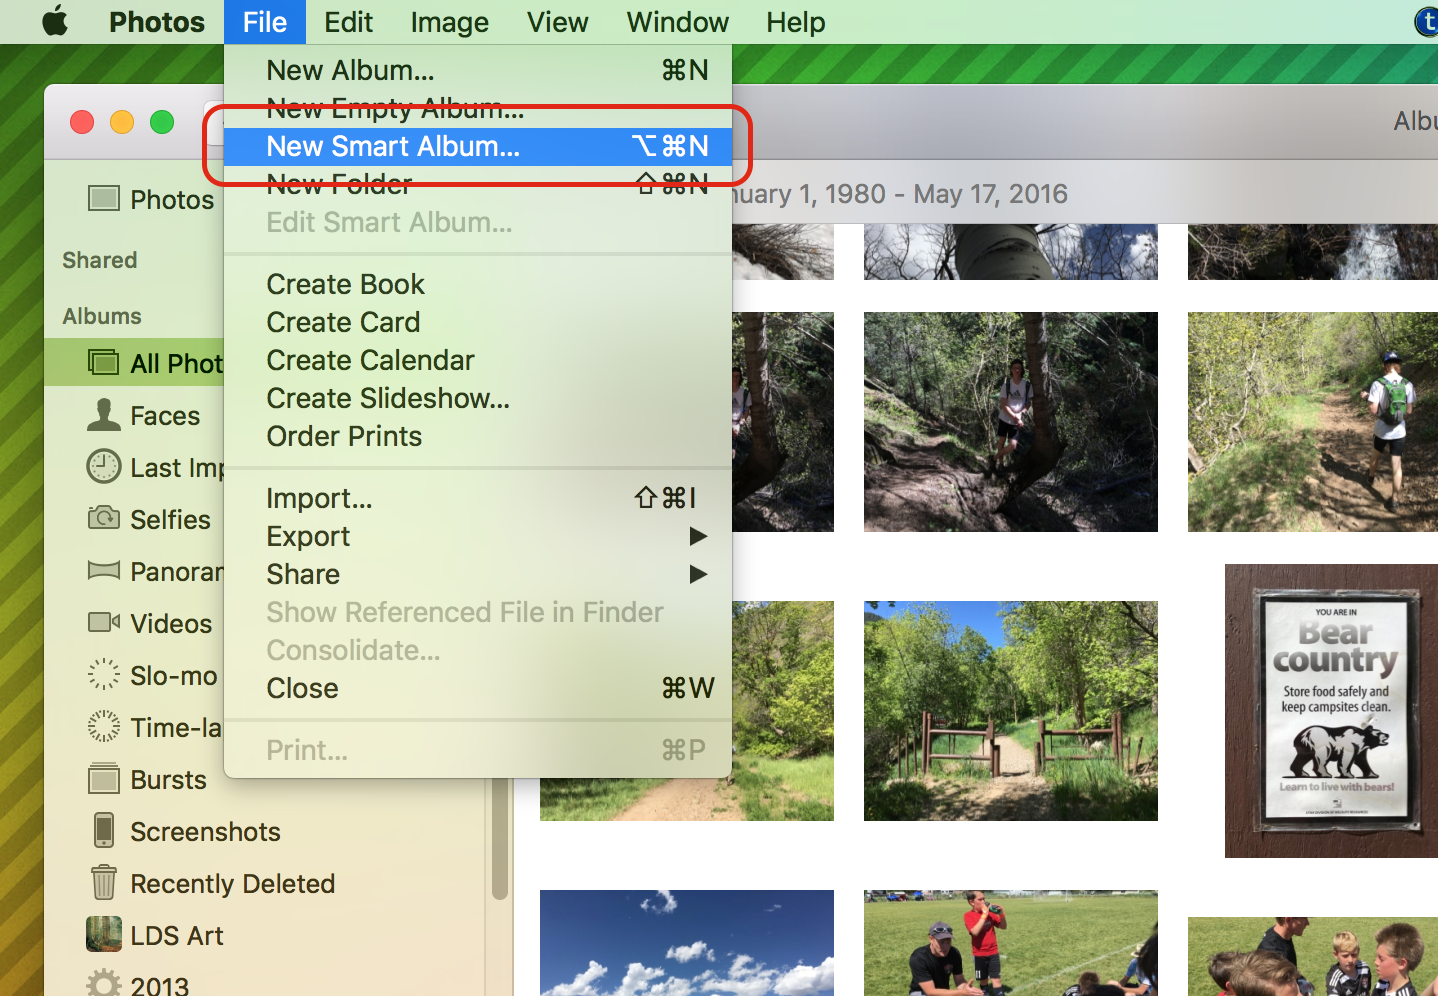Viewport: 1438px width, 996px height.
Task: Choose Create Book from File menu
Action: pyautogui.click(x=478, y=284)
